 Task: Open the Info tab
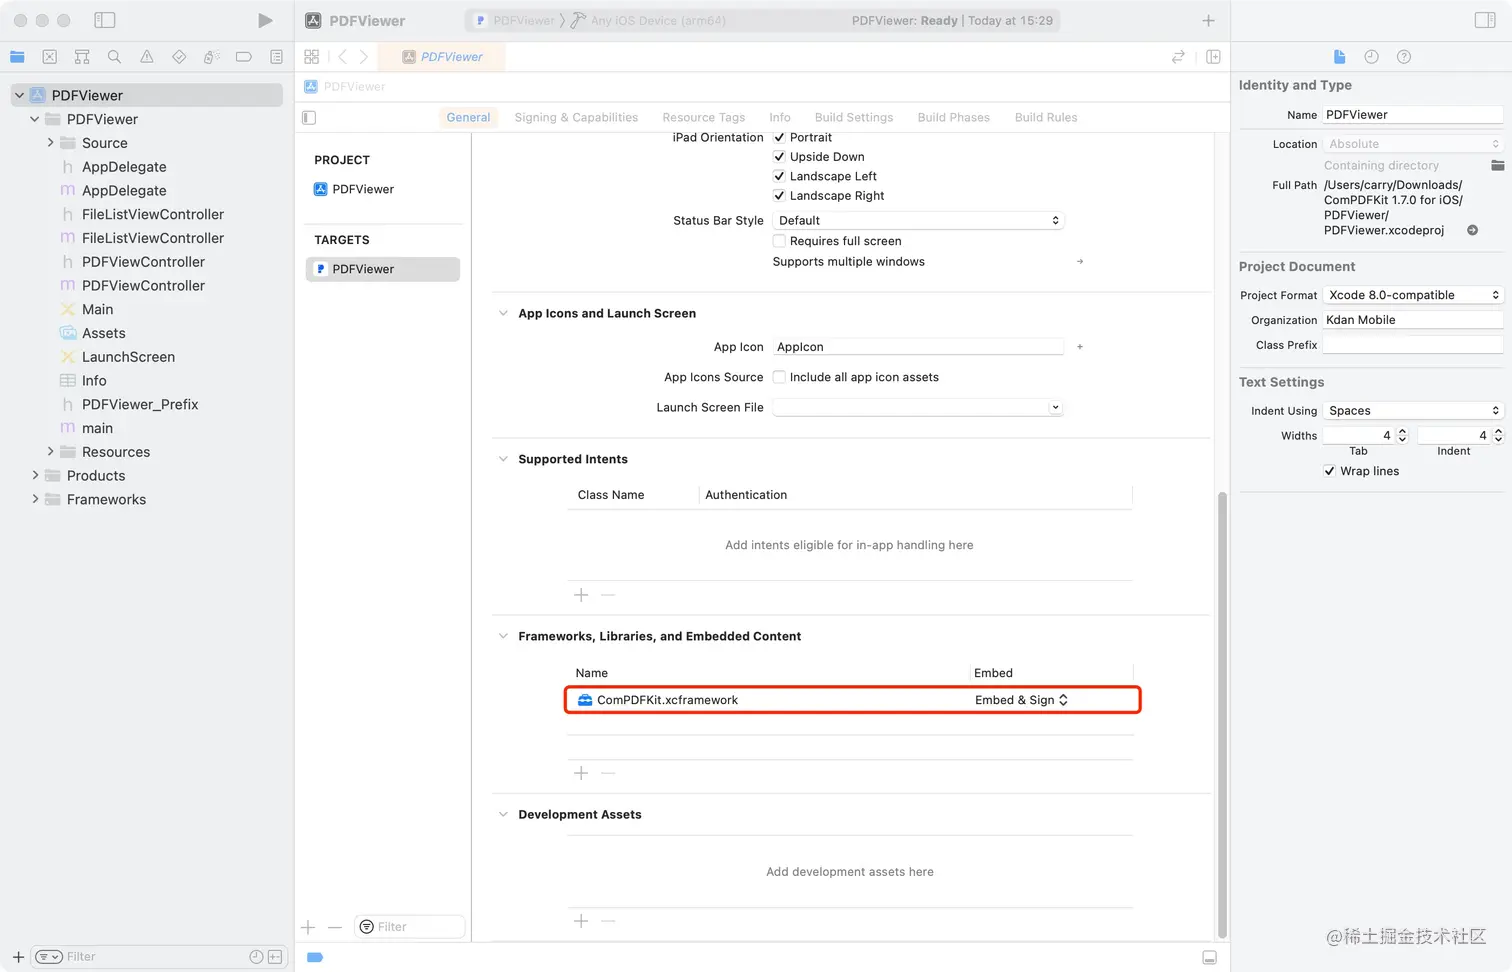780,117
